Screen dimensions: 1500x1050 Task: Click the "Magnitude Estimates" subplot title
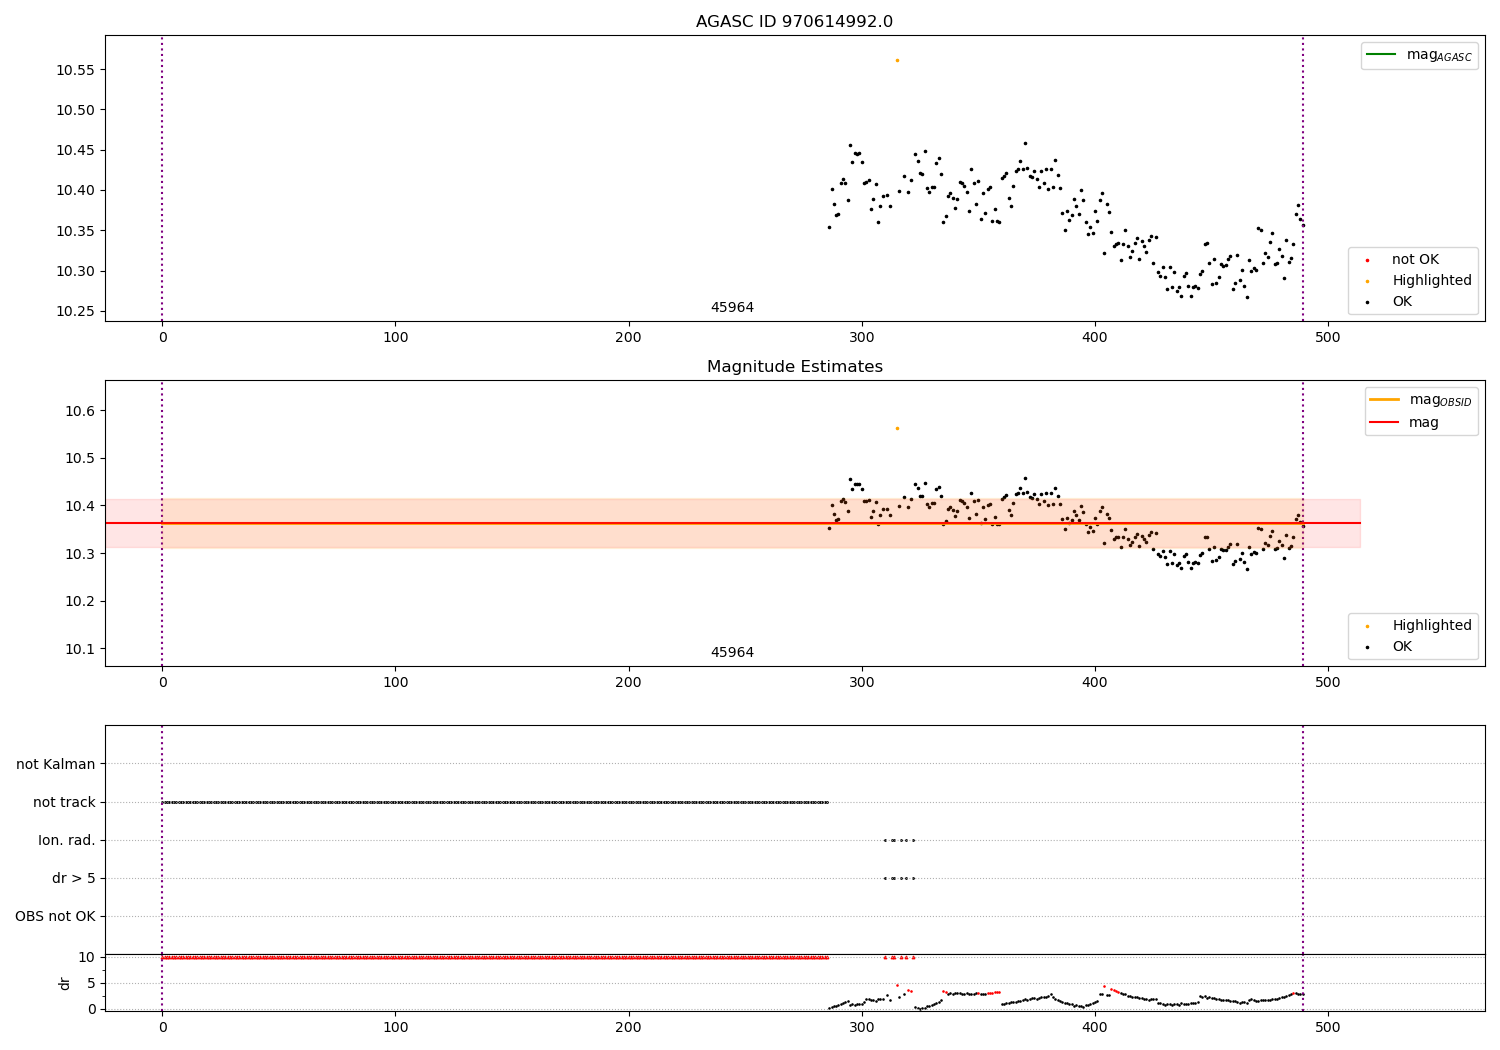coord(794,367)
